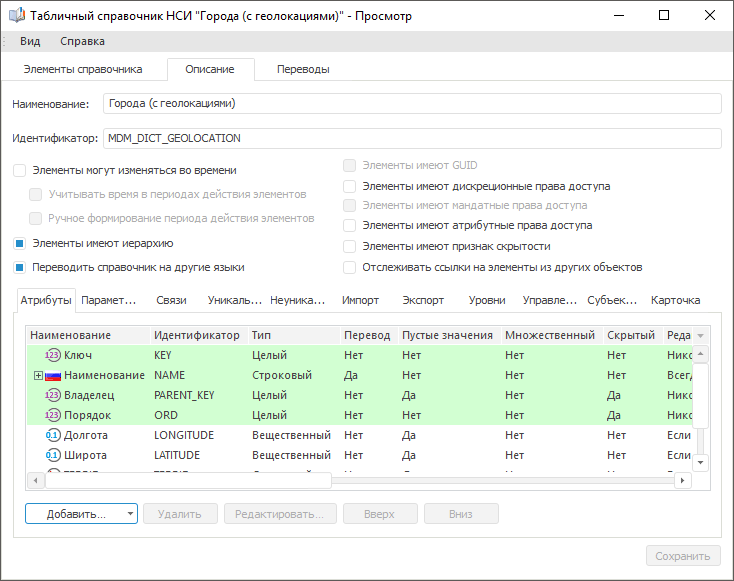The height and width of the screenshot is (581, 734).
Task: Open the Связи tab
Action: (x=171, y=300)
